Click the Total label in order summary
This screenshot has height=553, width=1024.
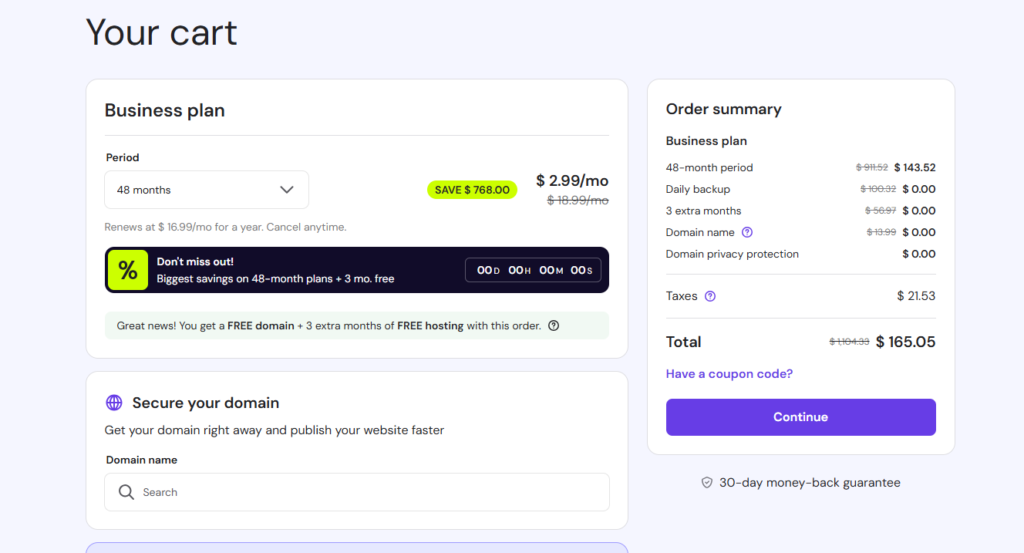(683, 342)
